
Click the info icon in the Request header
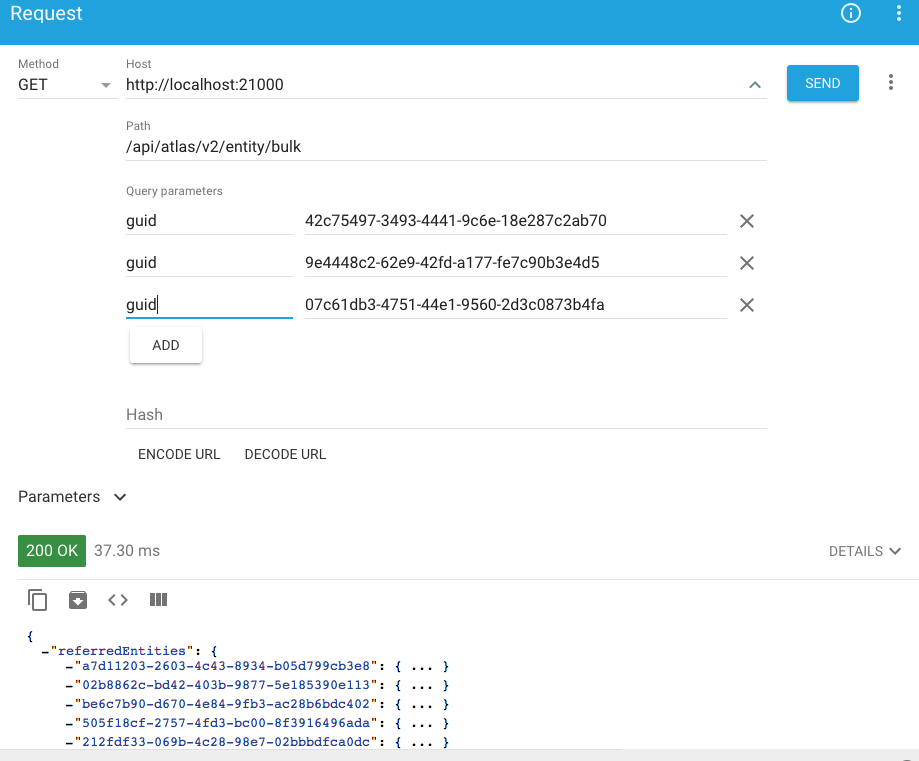pyautogui.click(x=851, y=14)
